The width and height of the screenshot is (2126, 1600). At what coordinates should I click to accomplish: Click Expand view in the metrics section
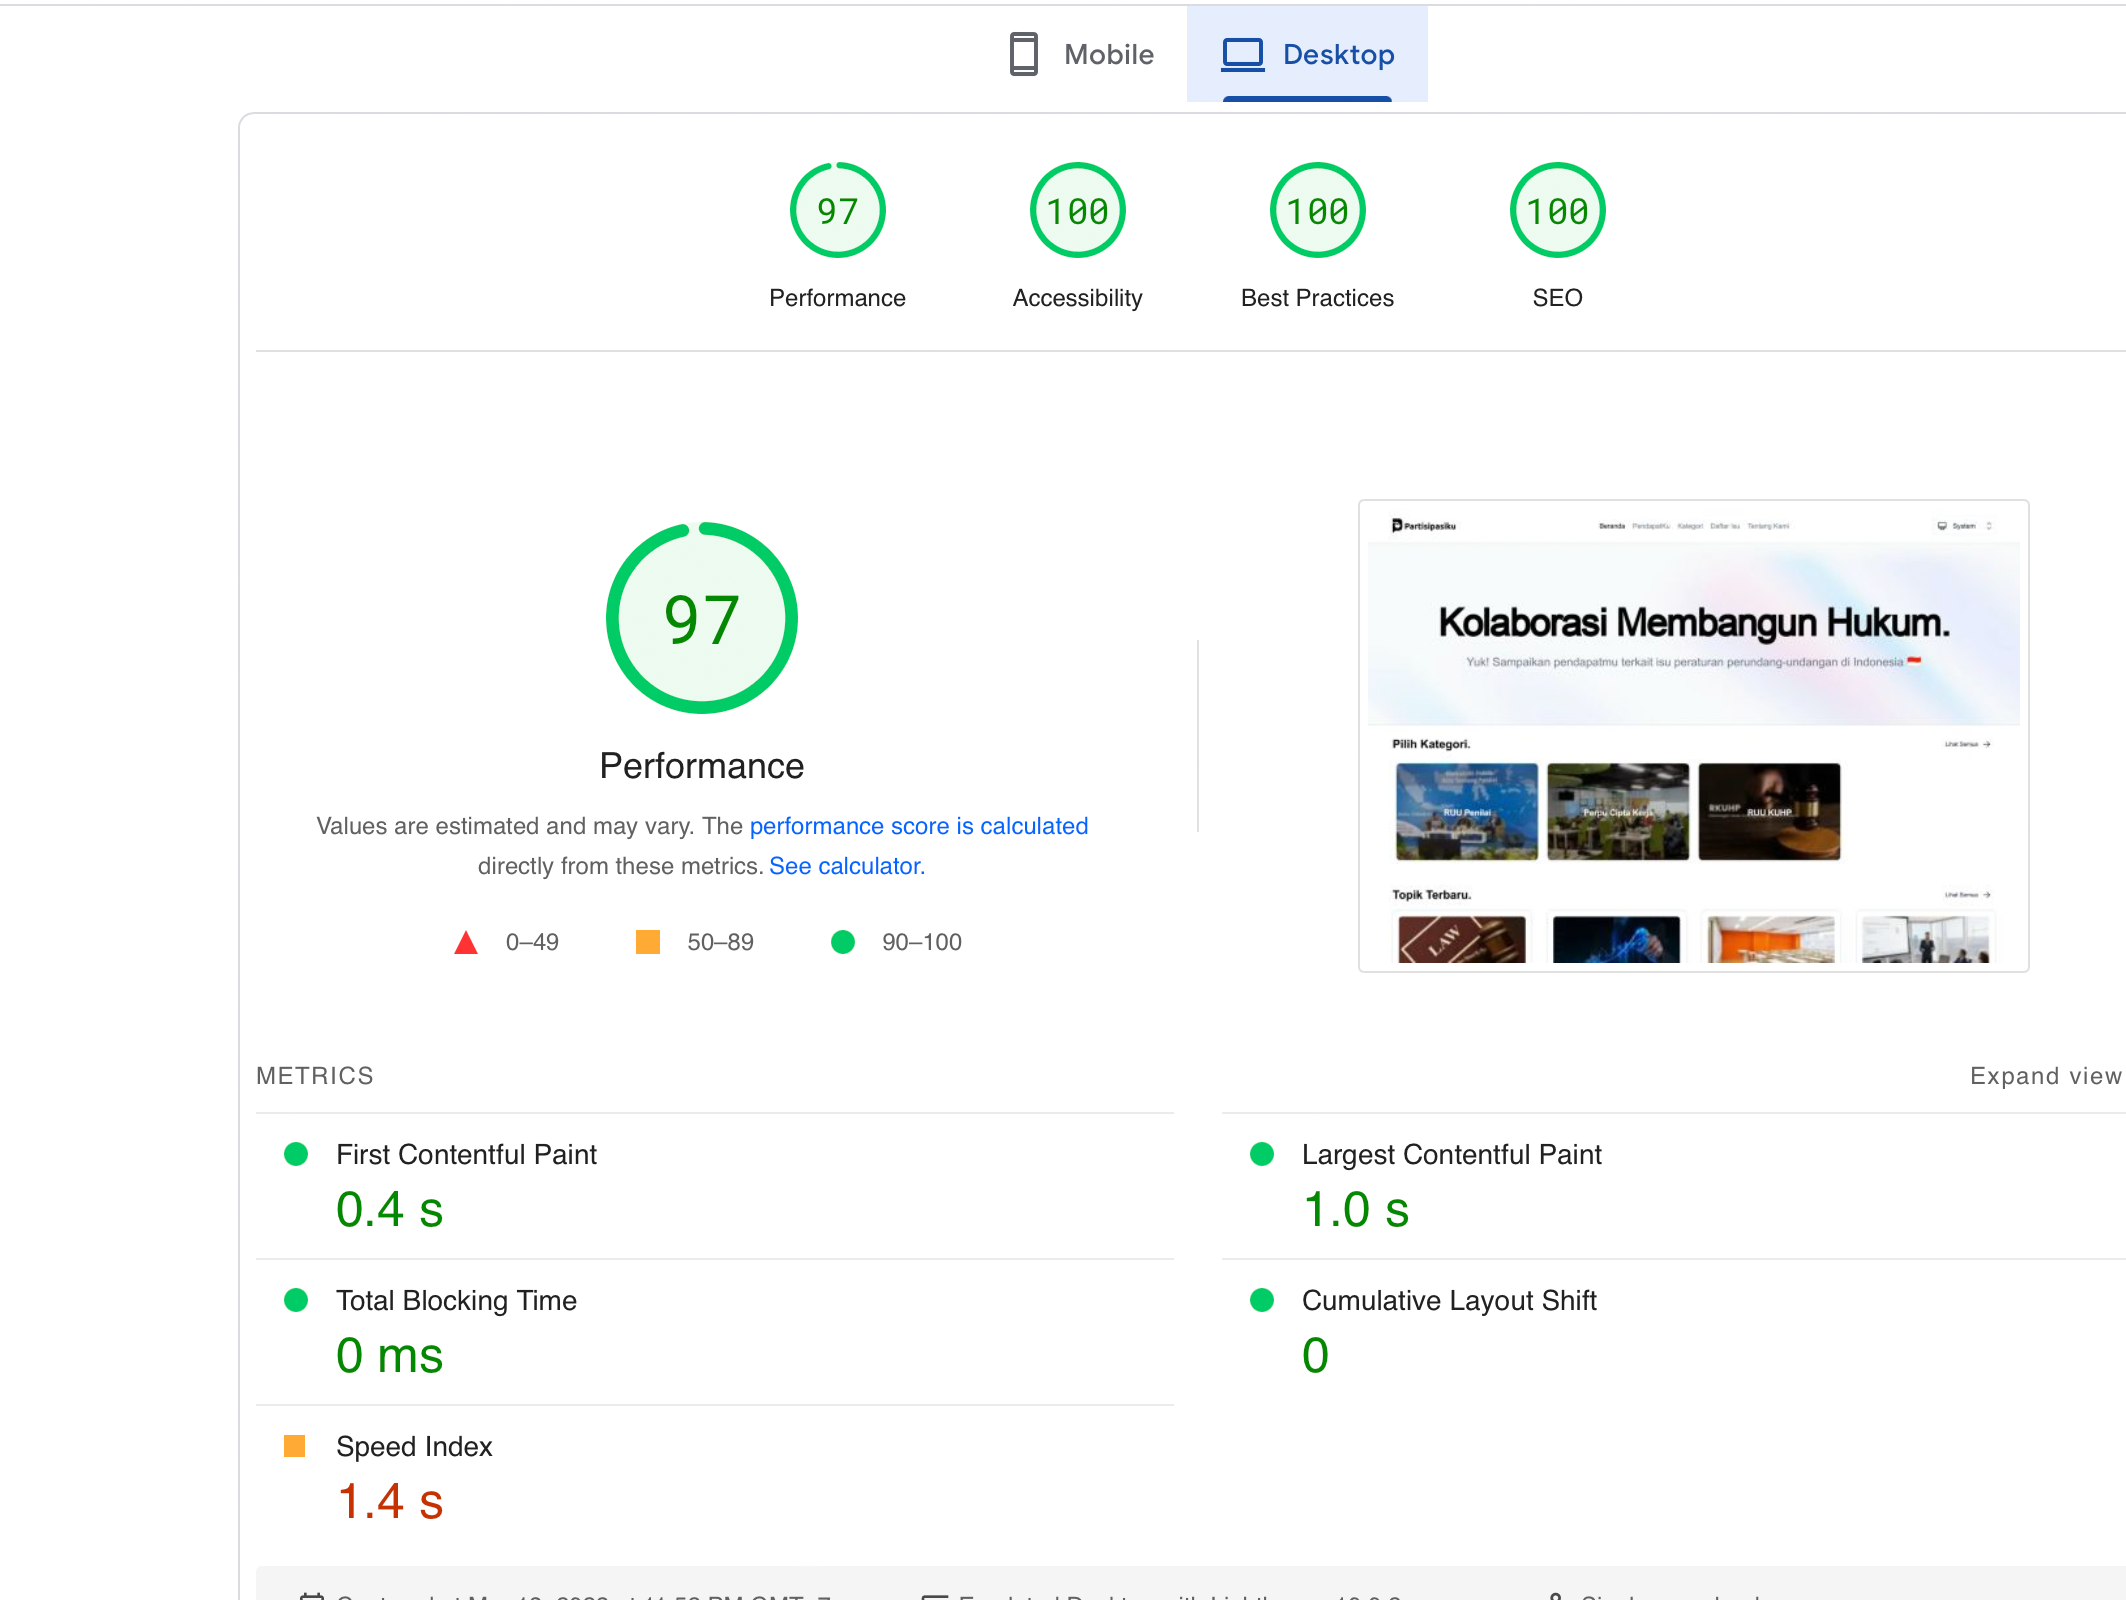[x=2045, y=1076]
